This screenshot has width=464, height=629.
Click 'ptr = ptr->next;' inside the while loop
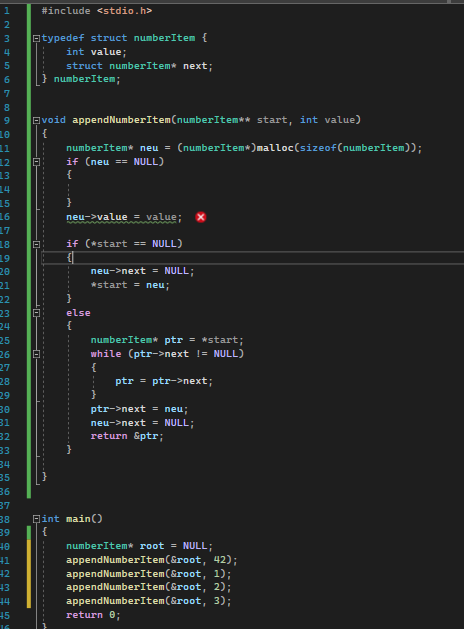coord(164,381)
